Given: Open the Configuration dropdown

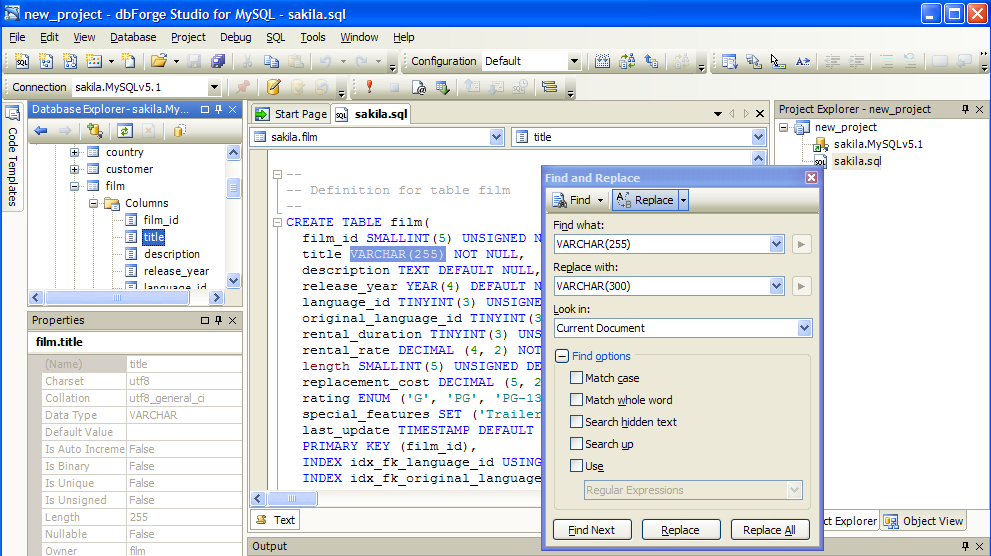Looking at the screenshot, I should click(x=574, y=61).
